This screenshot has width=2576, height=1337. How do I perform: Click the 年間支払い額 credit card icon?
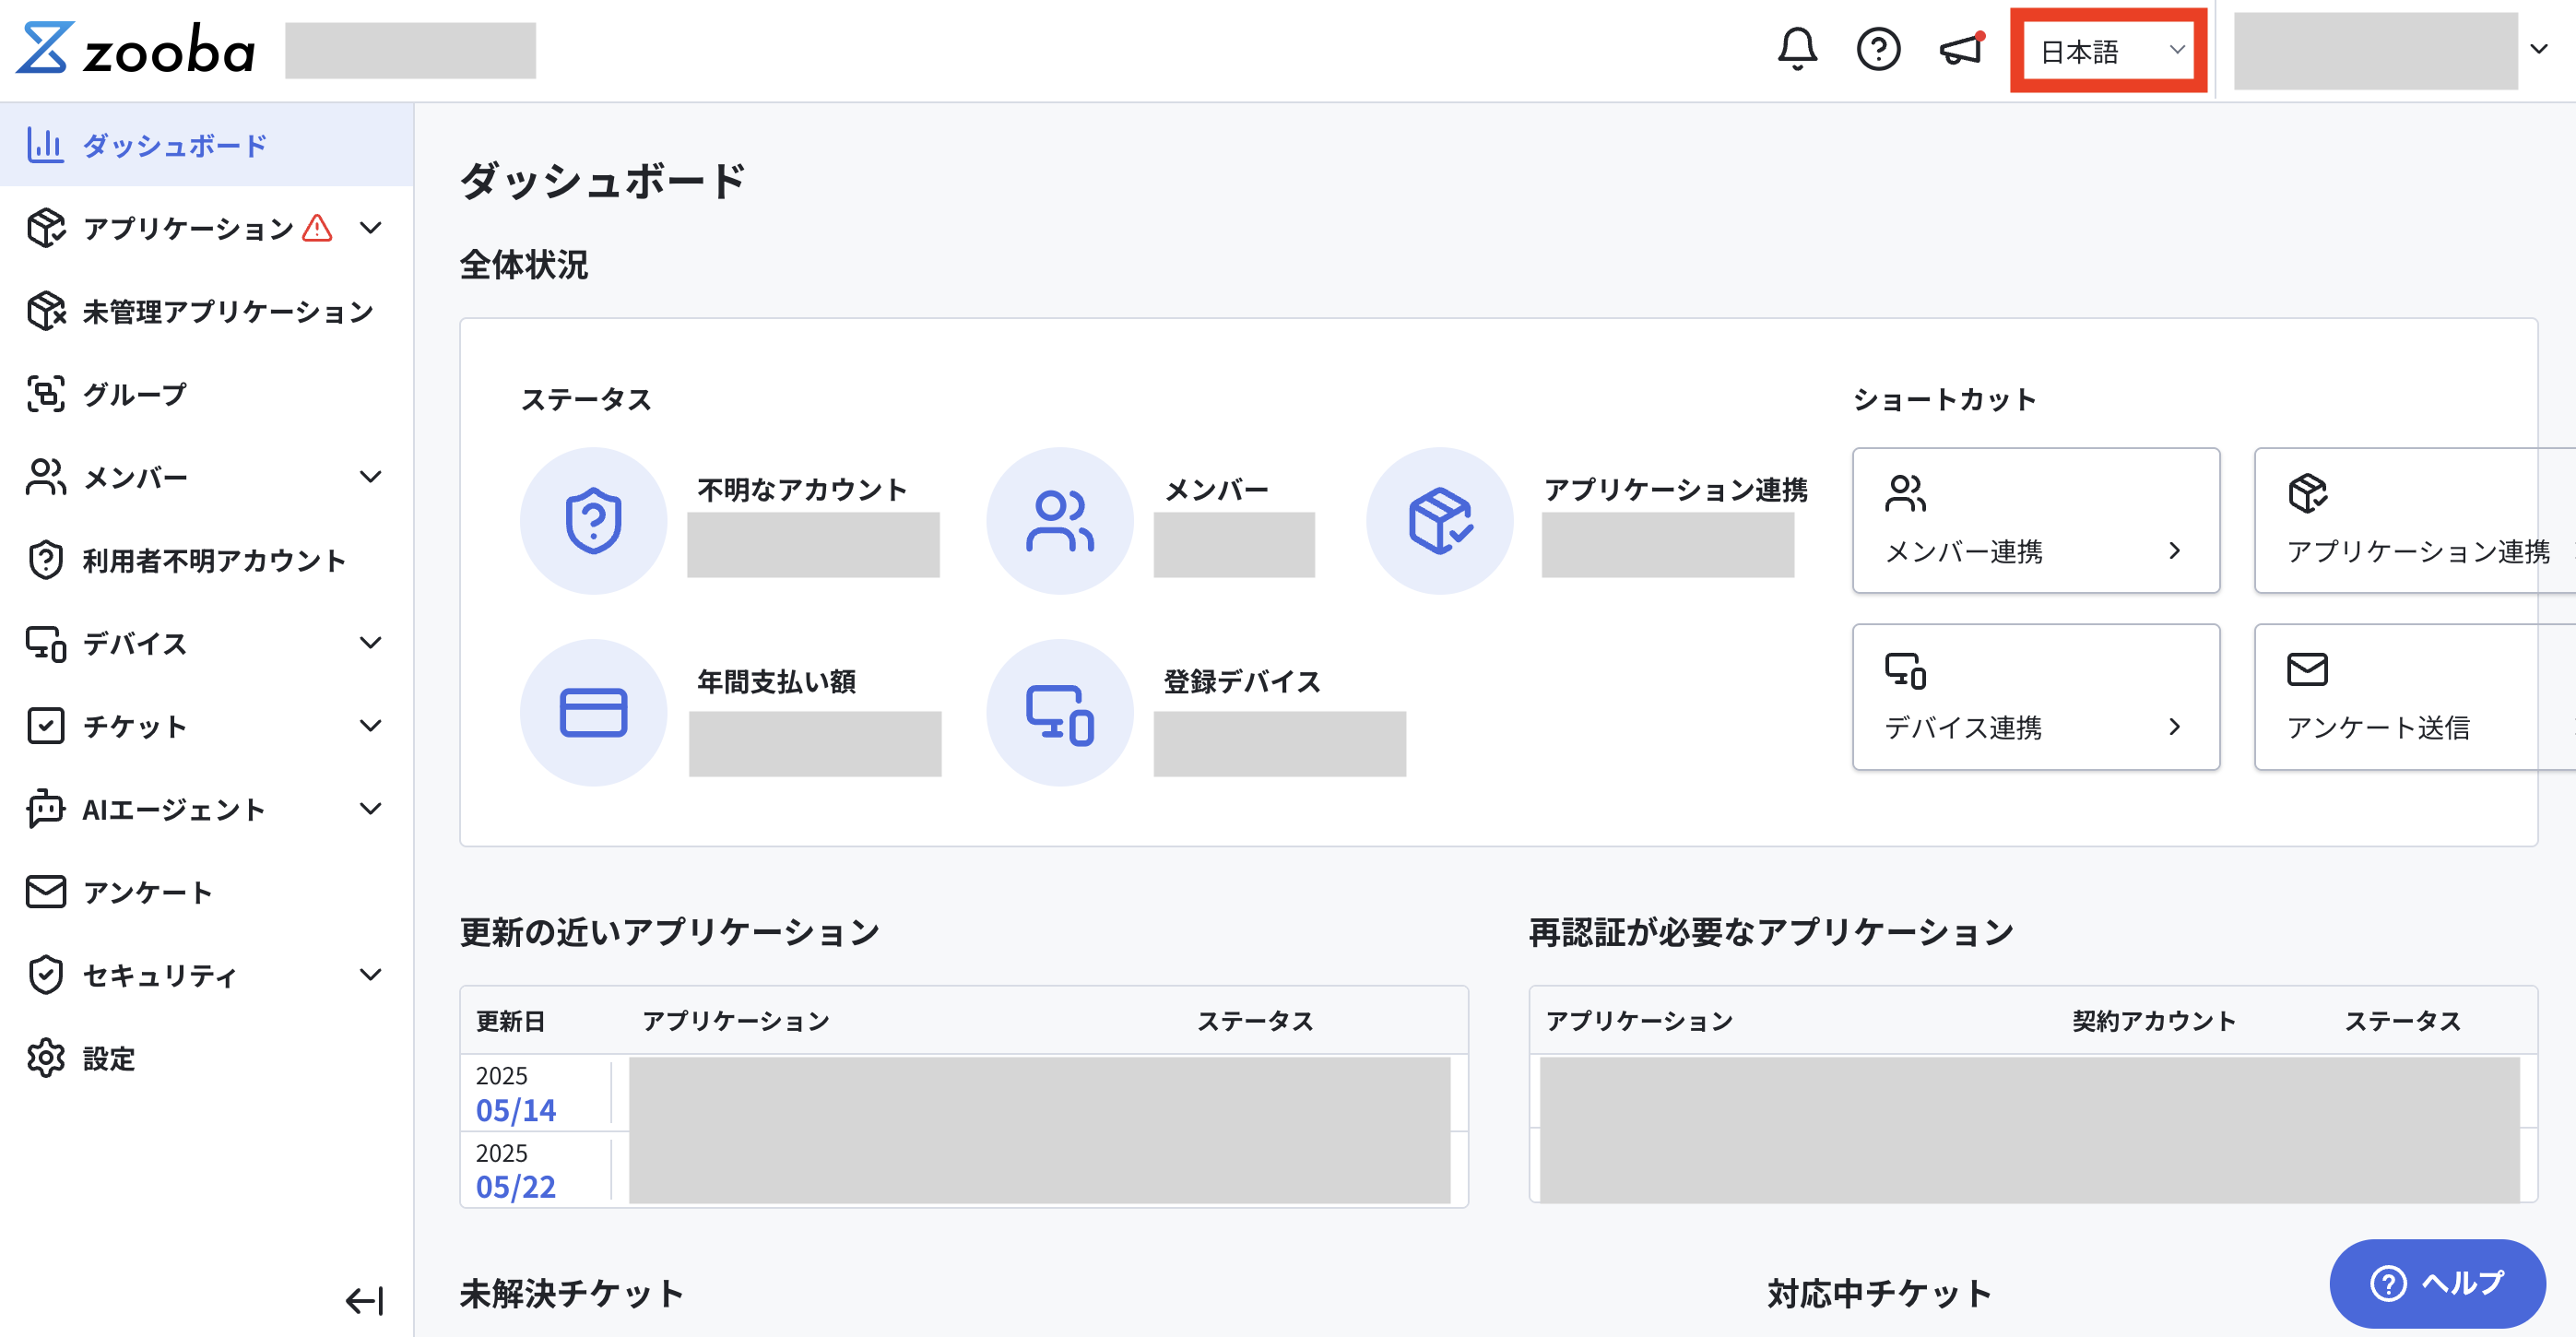593,712
